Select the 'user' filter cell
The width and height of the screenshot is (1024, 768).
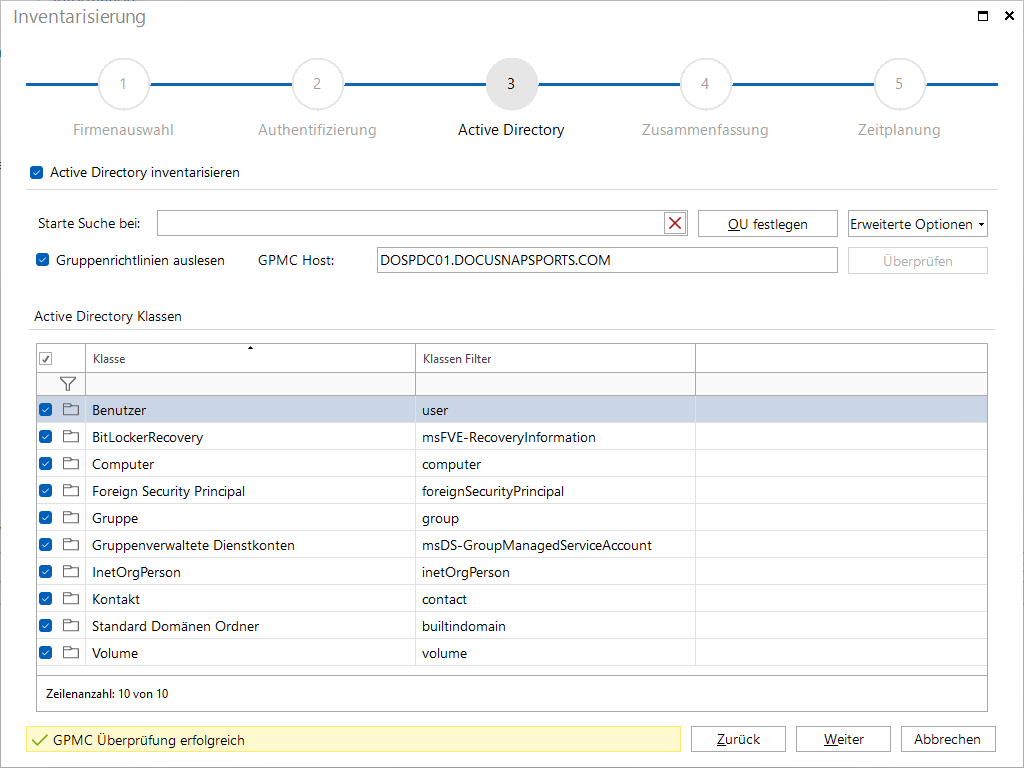555,409
